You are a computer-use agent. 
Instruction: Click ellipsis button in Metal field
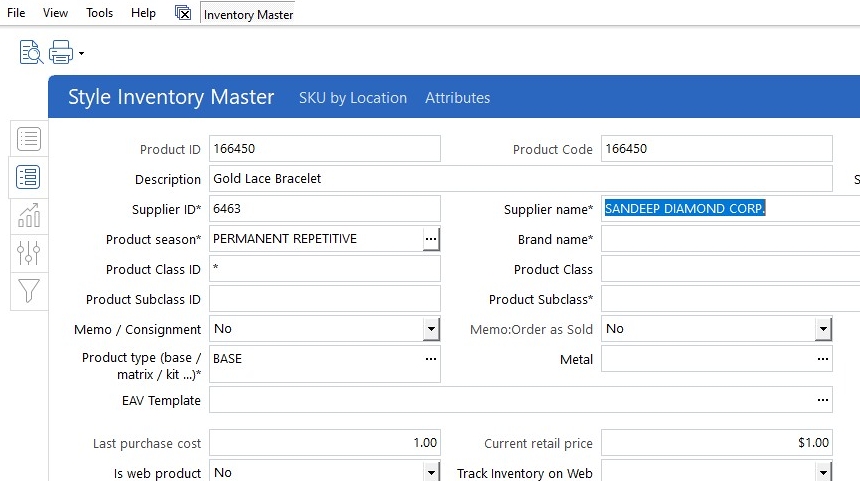823,359
